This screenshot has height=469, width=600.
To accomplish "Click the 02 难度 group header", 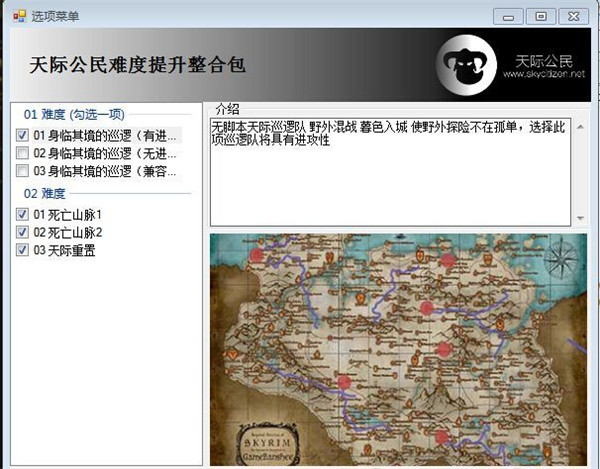I will pos(44,194).
